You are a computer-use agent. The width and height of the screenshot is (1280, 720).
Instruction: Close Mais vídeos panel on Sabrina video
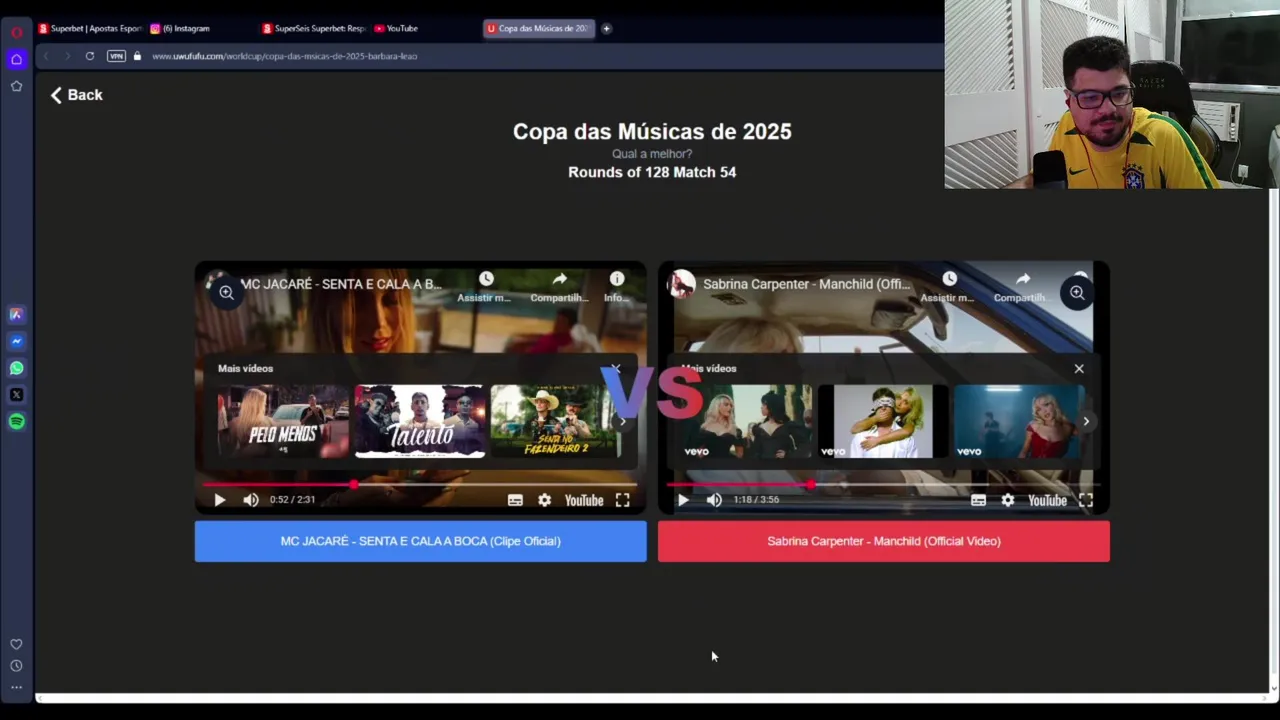point(1079,369)
